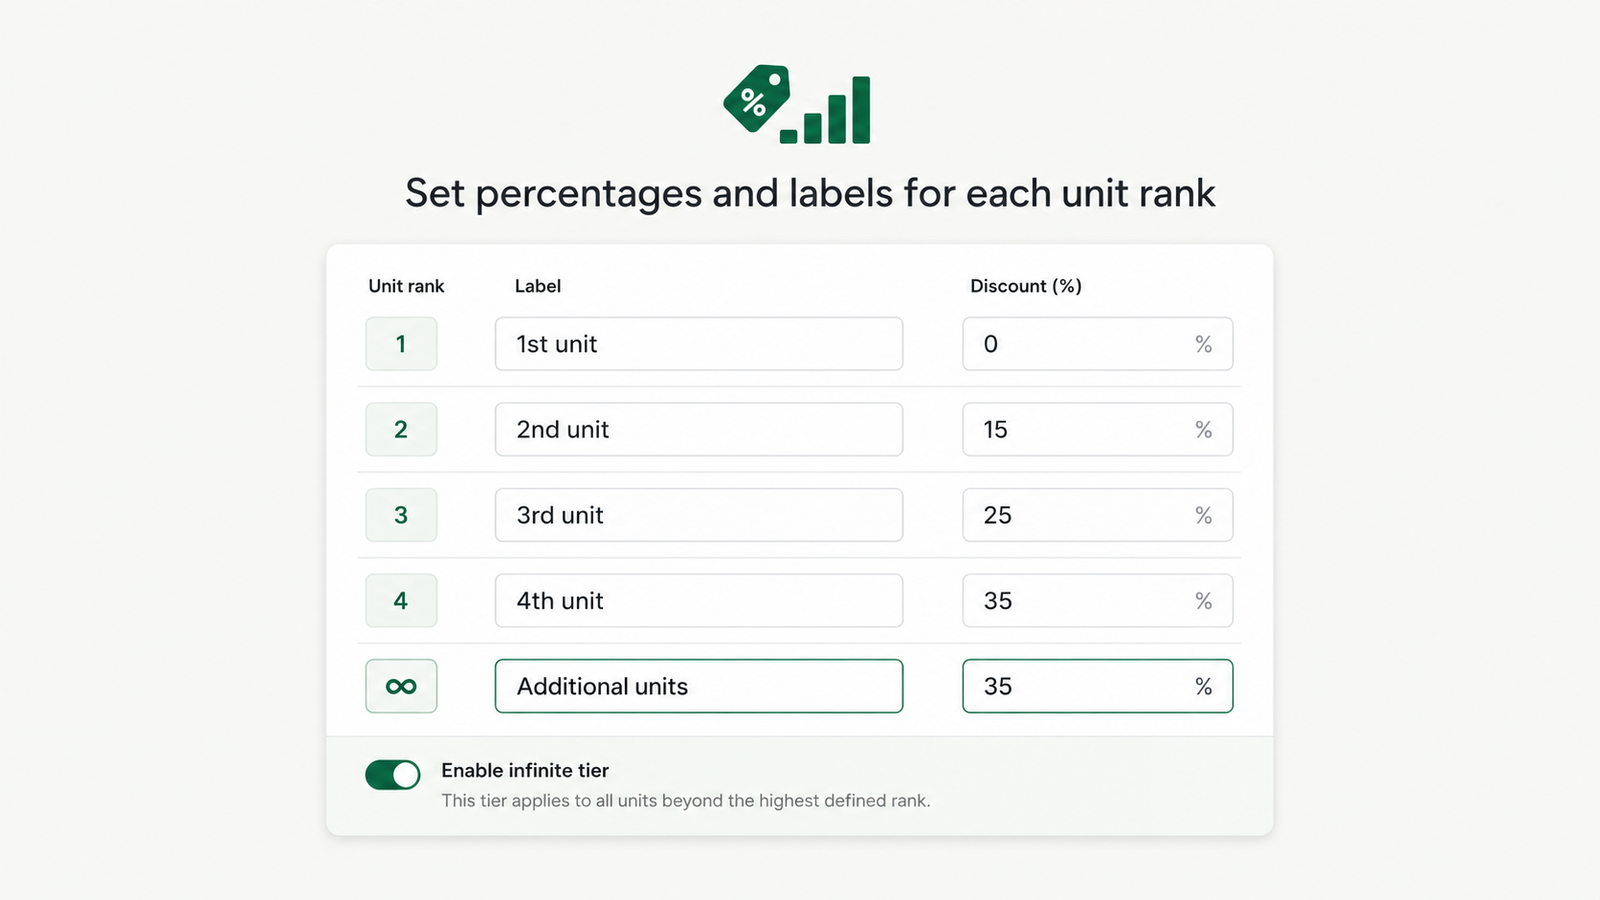The width and height of the screenshot is (1600, 900).
Task: Click the Discount (%) column header
Action: 1026,286
